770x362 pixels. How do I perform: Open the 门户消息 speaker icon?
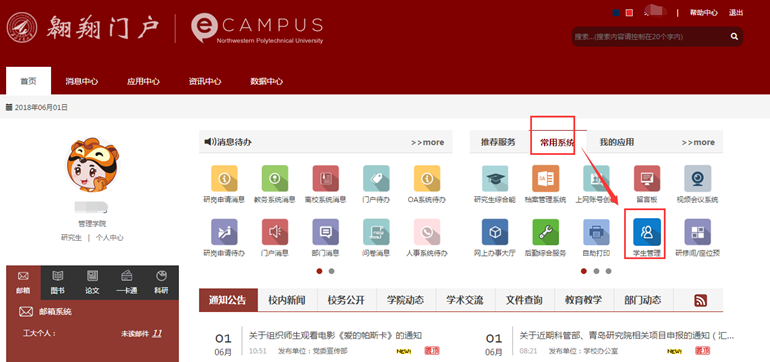275,232
